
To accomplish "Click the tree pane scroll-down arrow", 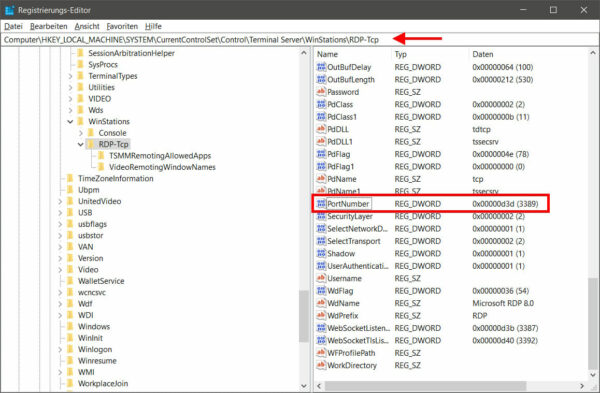I will coord(304,386).
